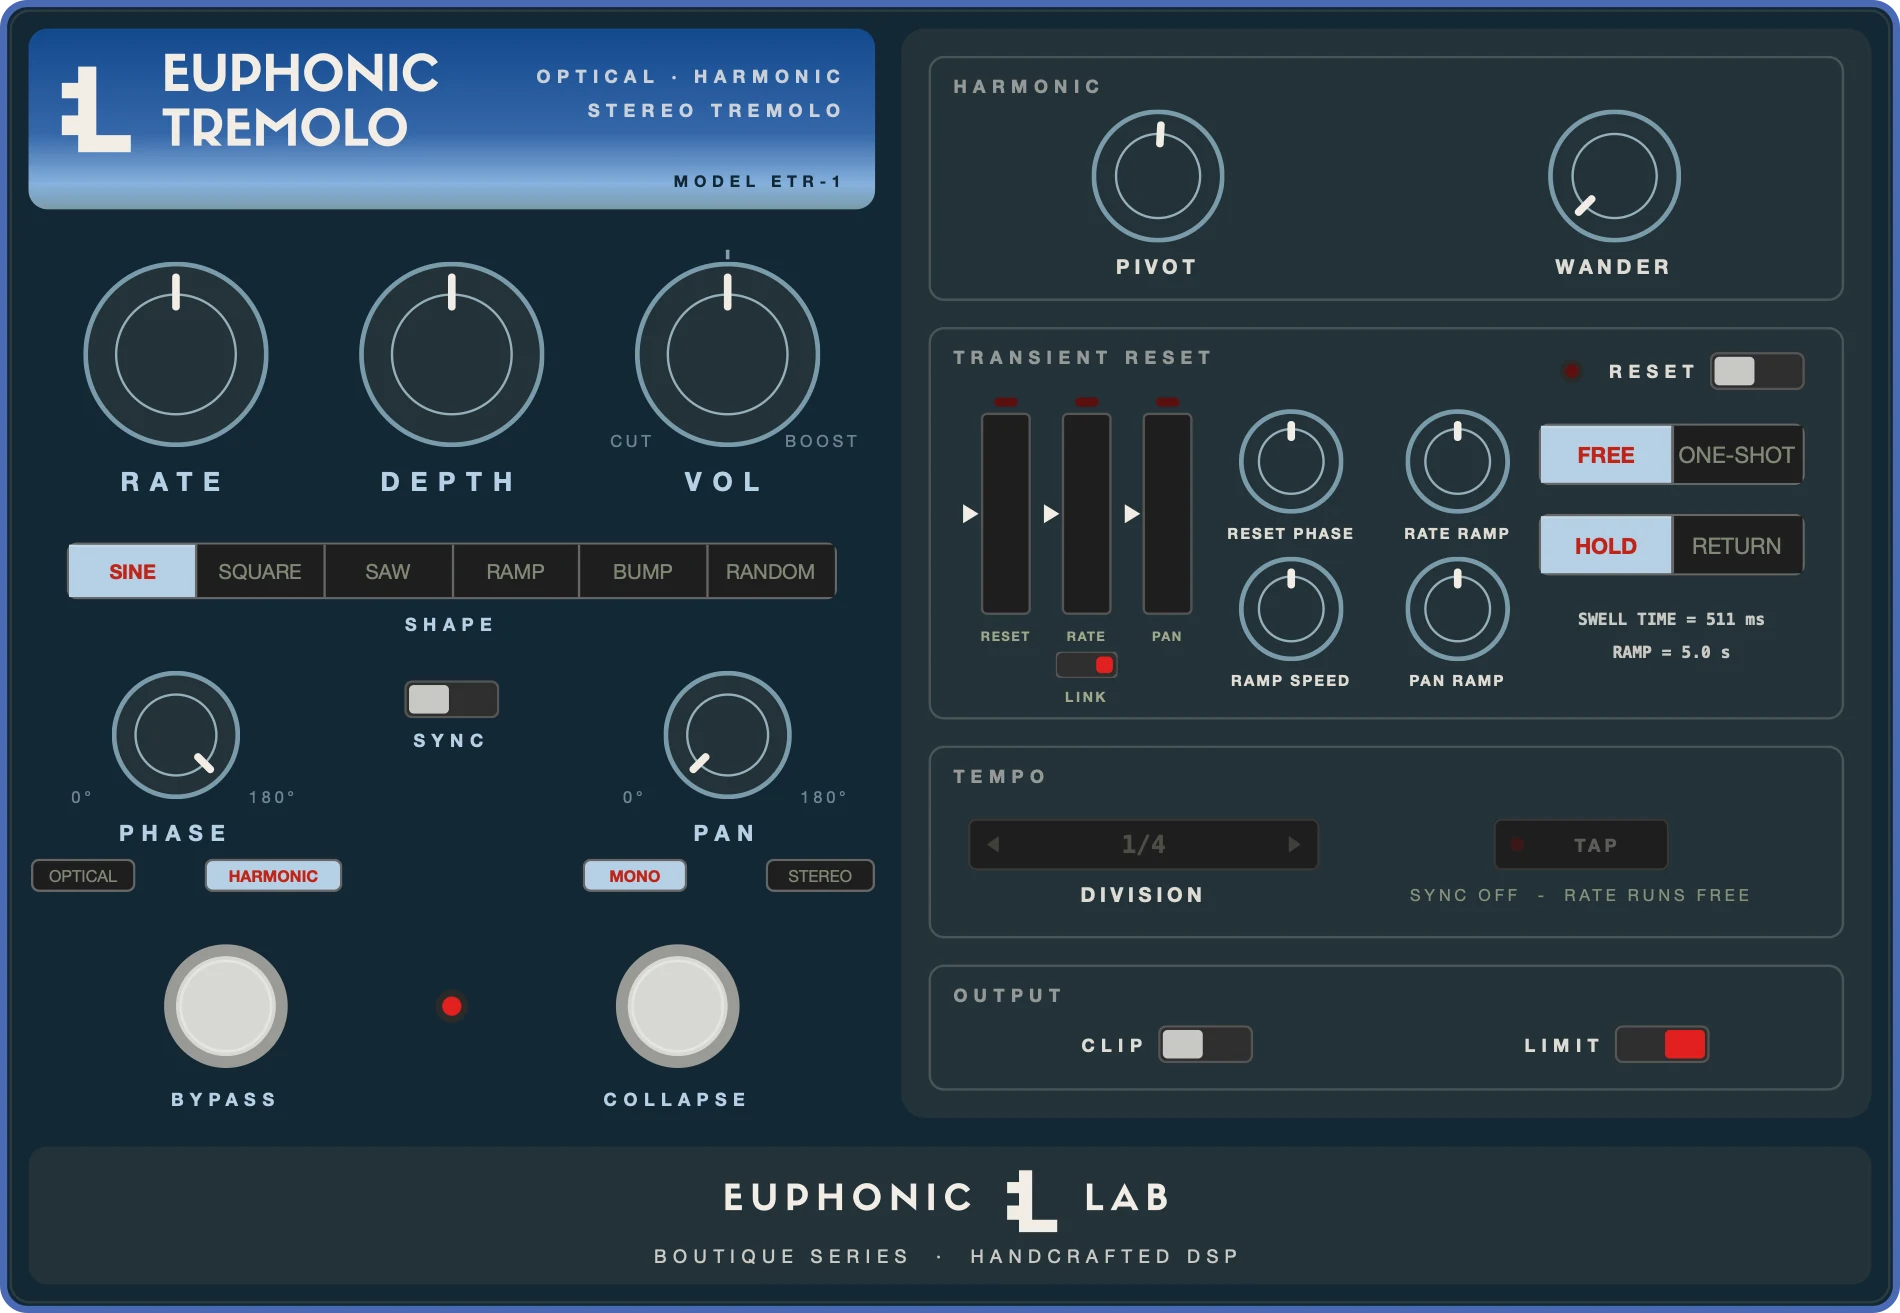Select FREE reset mode
This screenshot has height=1313, width=1900.
click(1606, 455)
